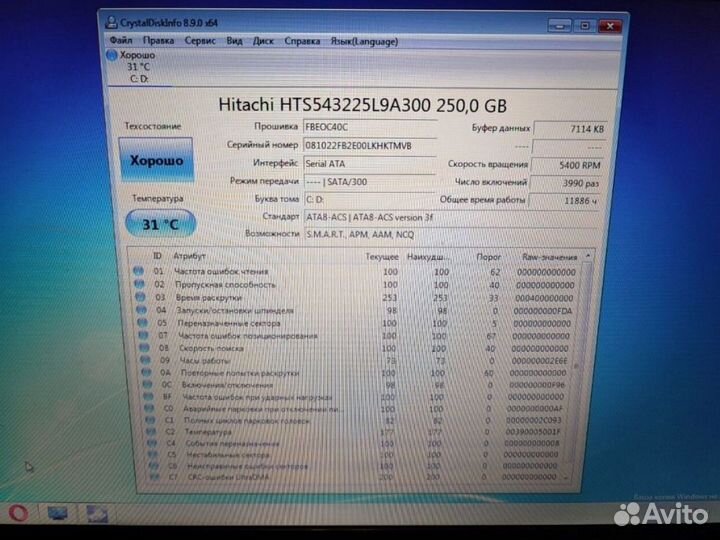
Task: Click status icon for 03 Время раскрутки
Action: (x=141, y=297)
